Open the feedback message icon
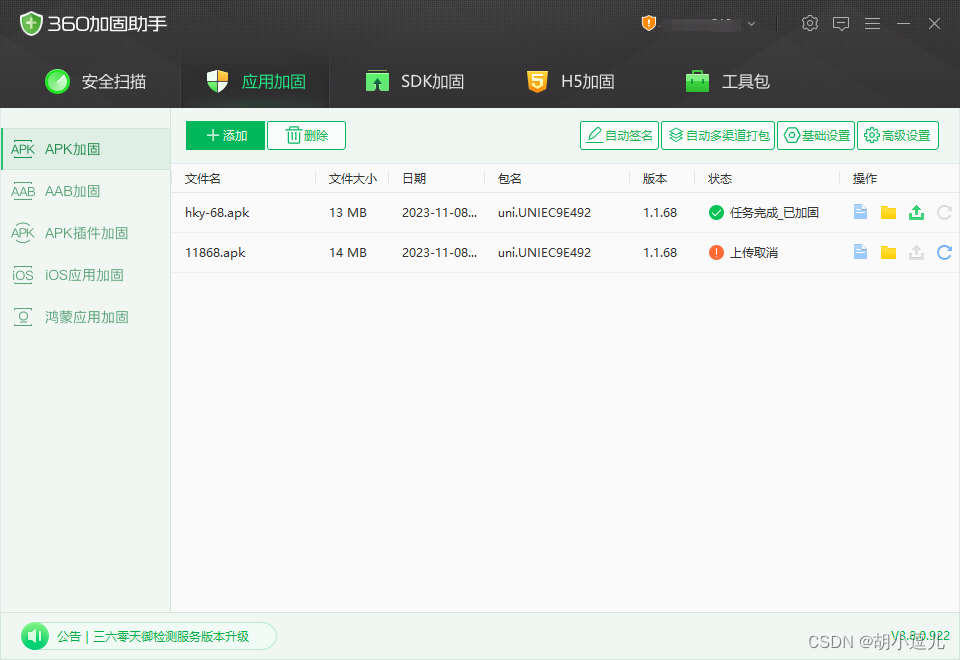Screen dimensions: 960x660 (x=841, y=23)
